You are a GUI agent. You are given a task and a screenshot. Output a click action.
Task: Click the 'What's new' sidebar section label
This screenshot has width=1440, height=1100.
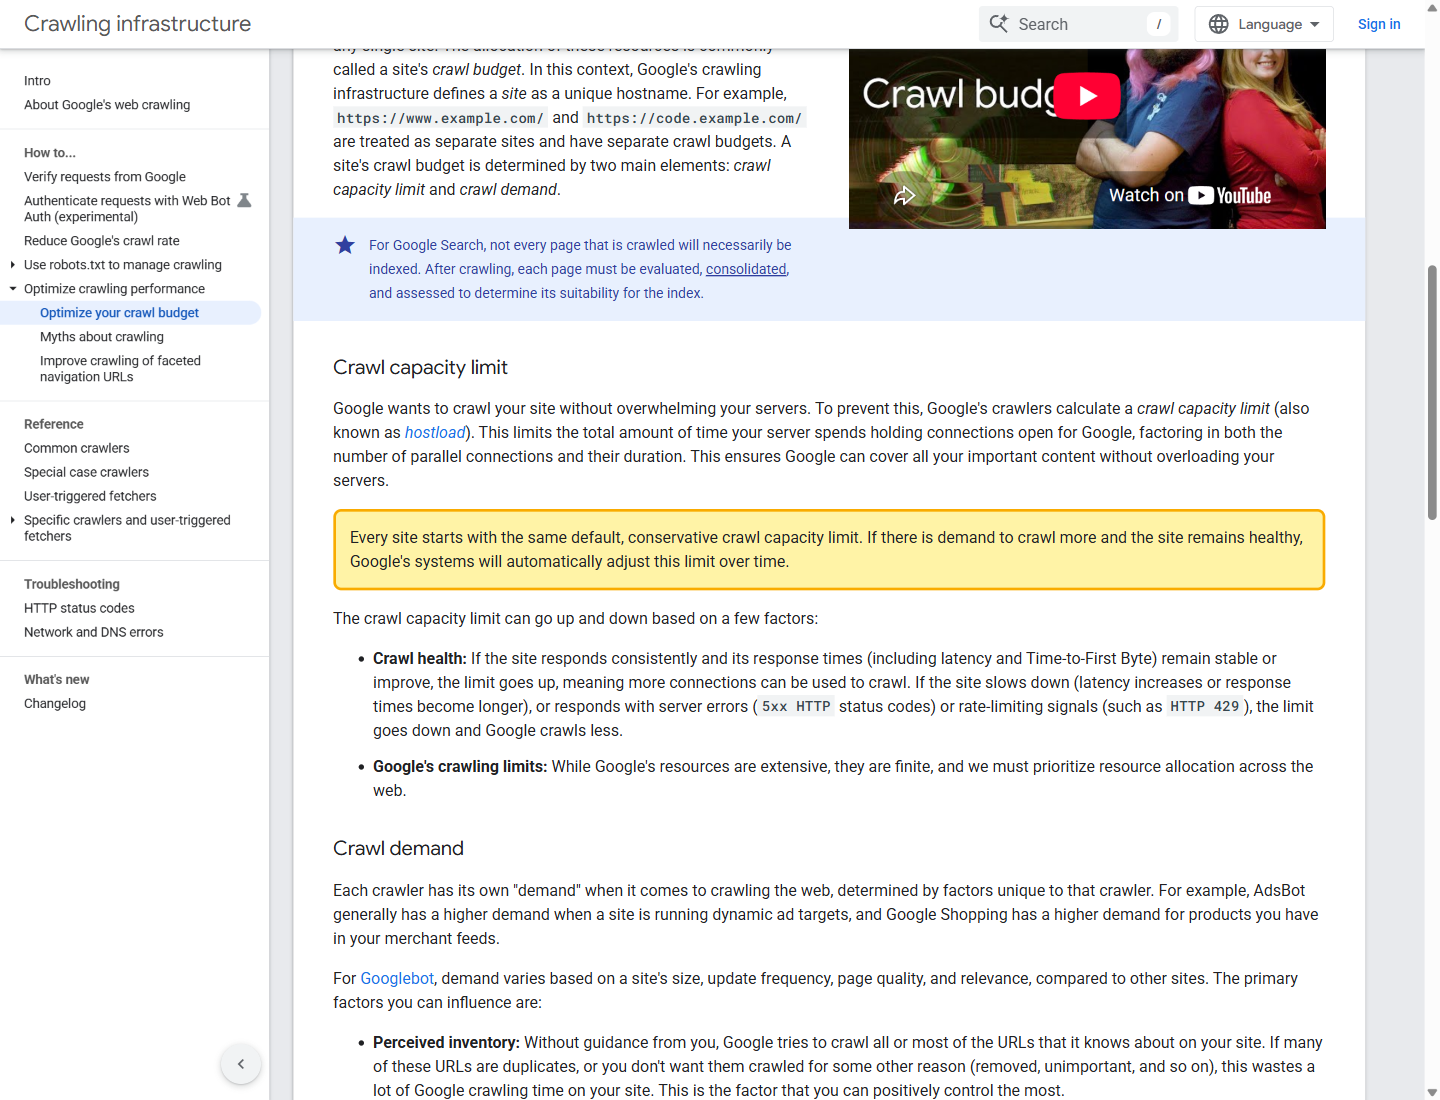57,680
